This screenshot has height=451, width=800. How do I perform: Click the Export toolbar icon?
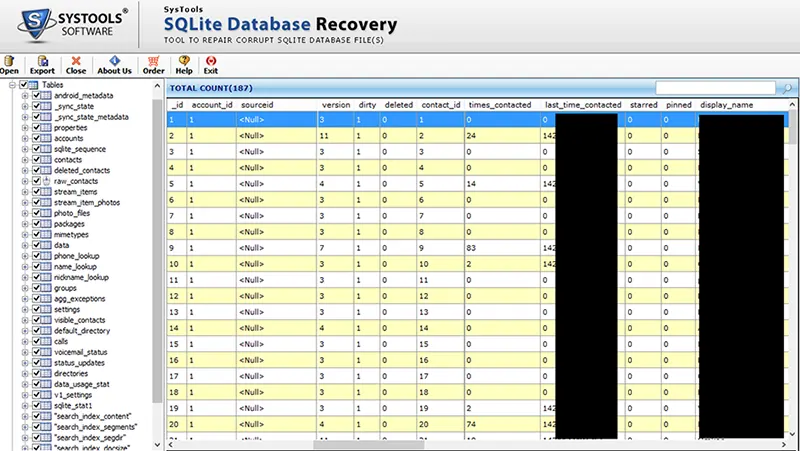click(x=42, y=61)
